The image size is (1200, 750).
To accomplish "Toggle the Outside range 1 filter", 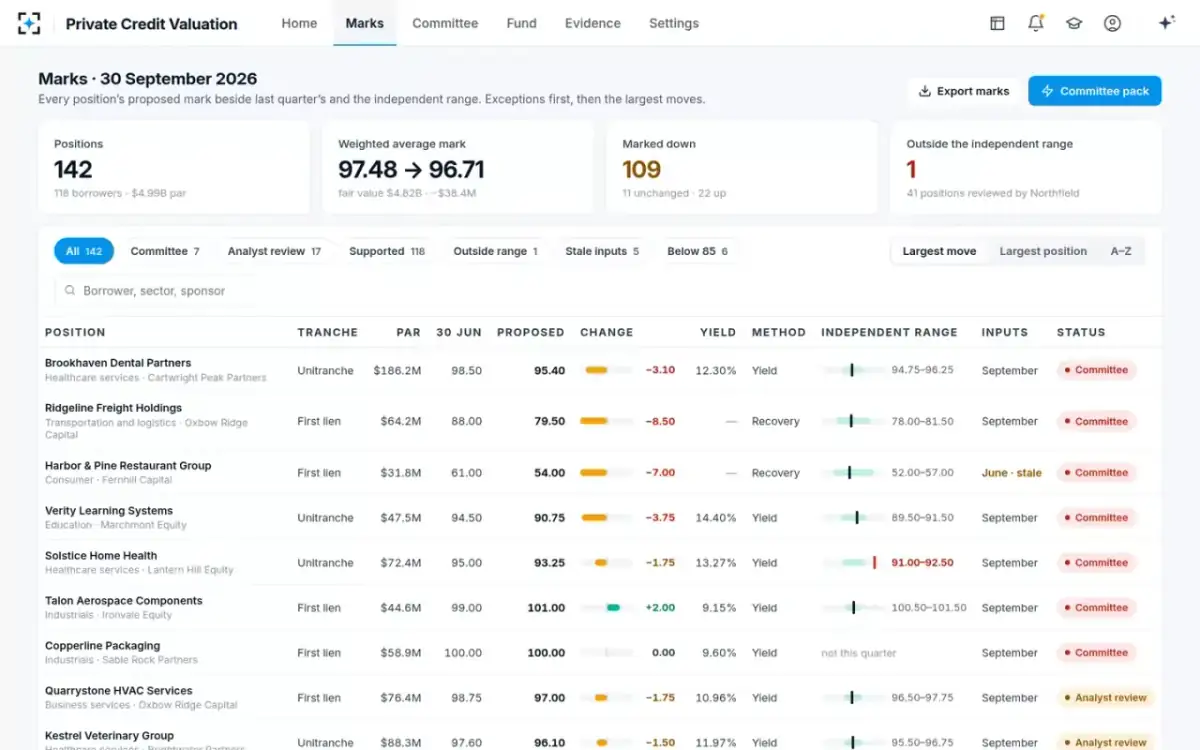I will point(495,251).
